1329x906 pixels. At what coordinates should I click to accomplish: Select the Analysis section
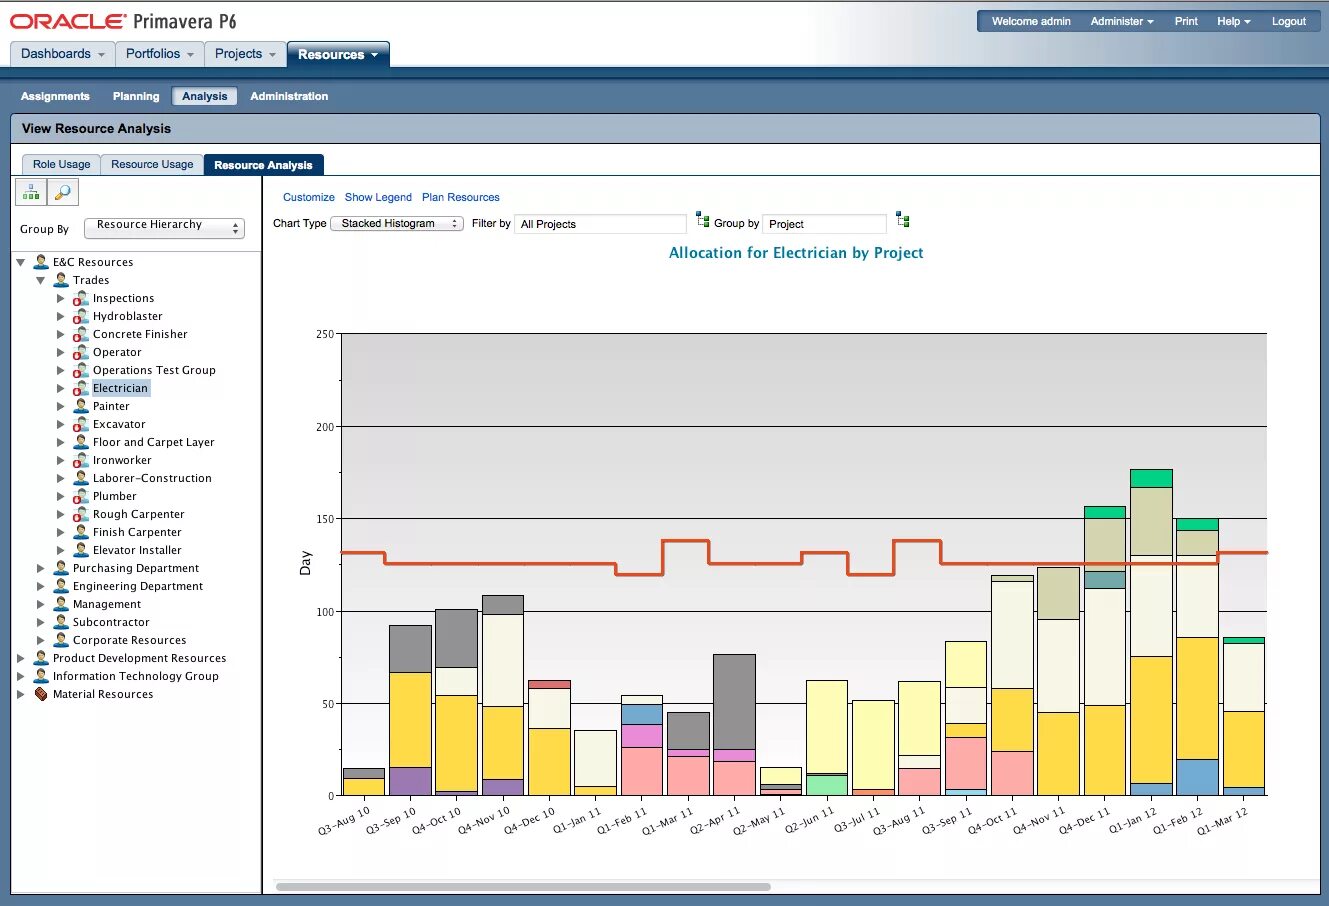click(x=205, y=96)
